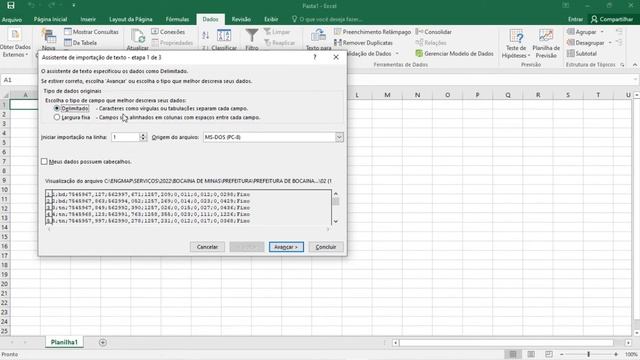640x360 pixels.
Task: Open Validação de Dados dropdown arrow
Action: [397, 54]
